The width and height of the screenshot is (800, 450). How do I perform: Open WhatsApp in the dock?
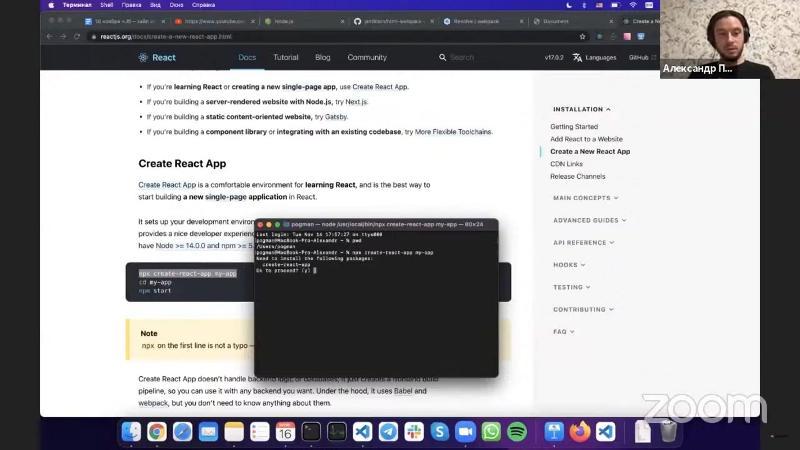click(x=491, y=431)
